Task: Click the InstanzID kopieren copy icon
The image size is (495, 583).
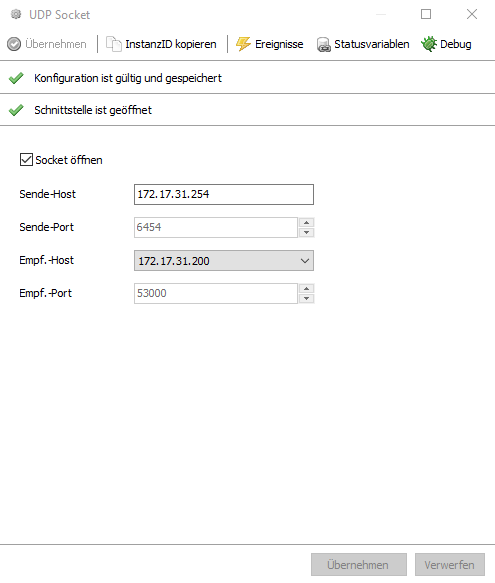Action: point(114,44)
